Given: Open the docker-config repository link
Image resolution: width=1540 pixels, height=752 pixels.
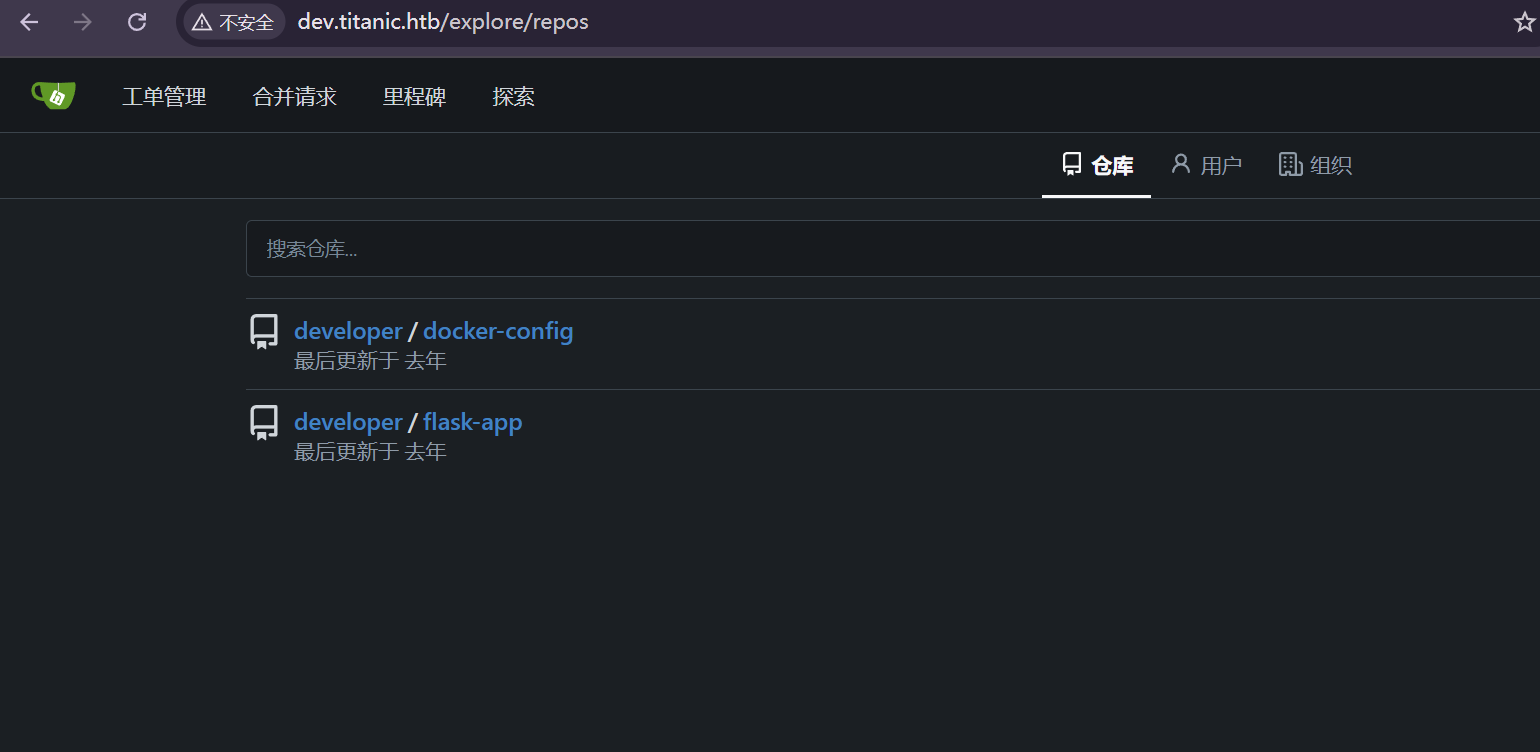Looking at the screenshot, I should click(x=498, y=331).
